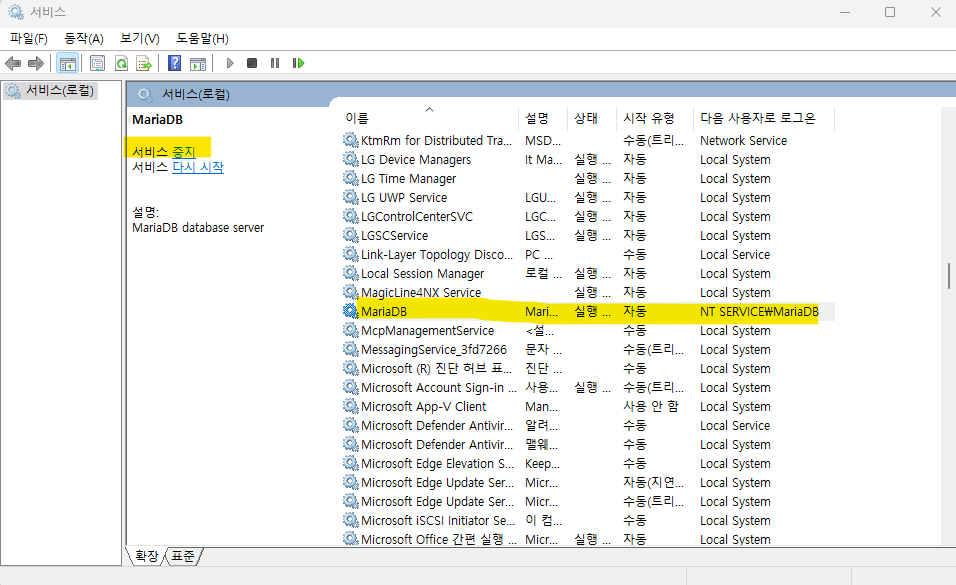Select Microsoft Edge Elevation S... service
The image size is (956, 585).
pos(437,463)
